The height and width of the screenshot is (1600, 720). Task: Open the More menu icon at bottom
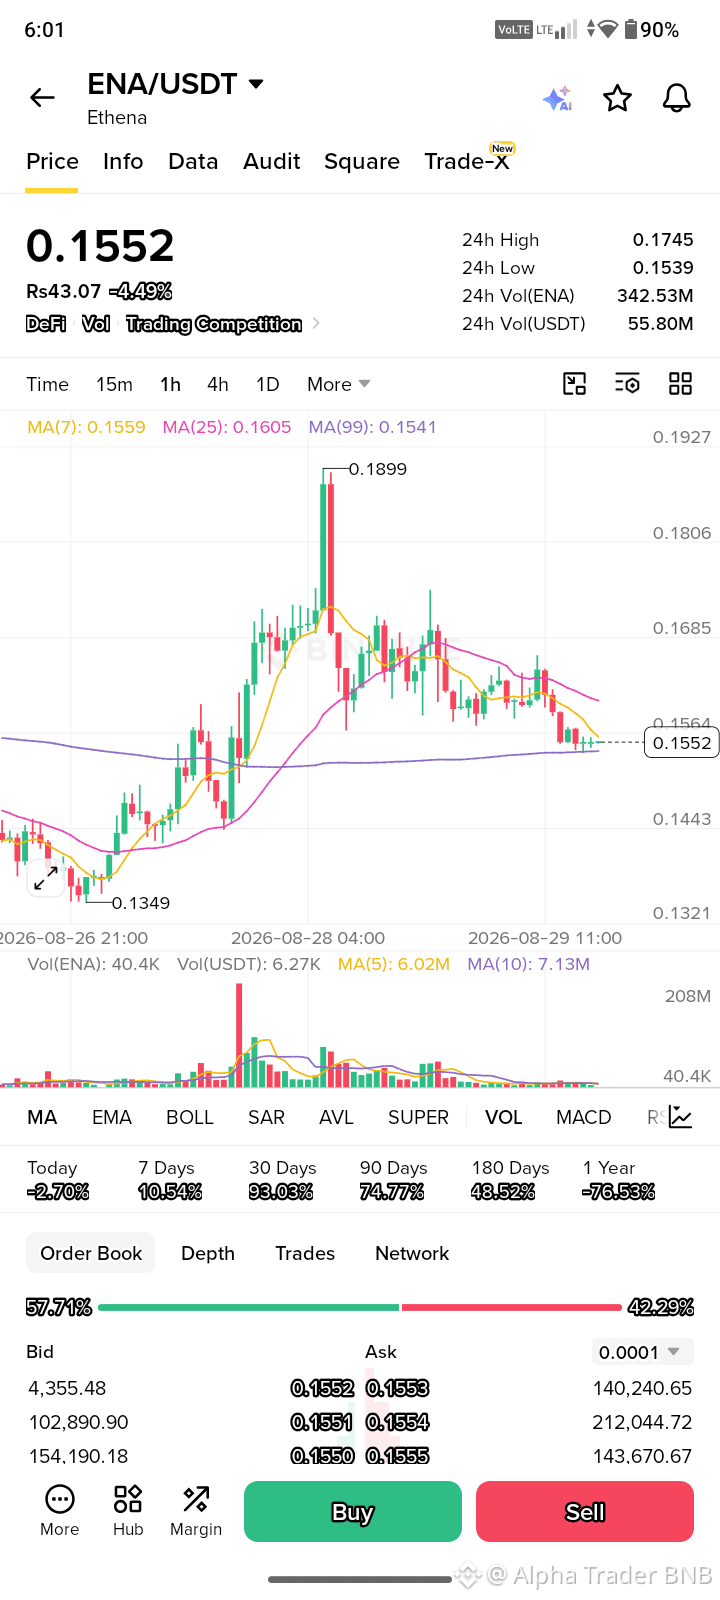[60, 1510]
